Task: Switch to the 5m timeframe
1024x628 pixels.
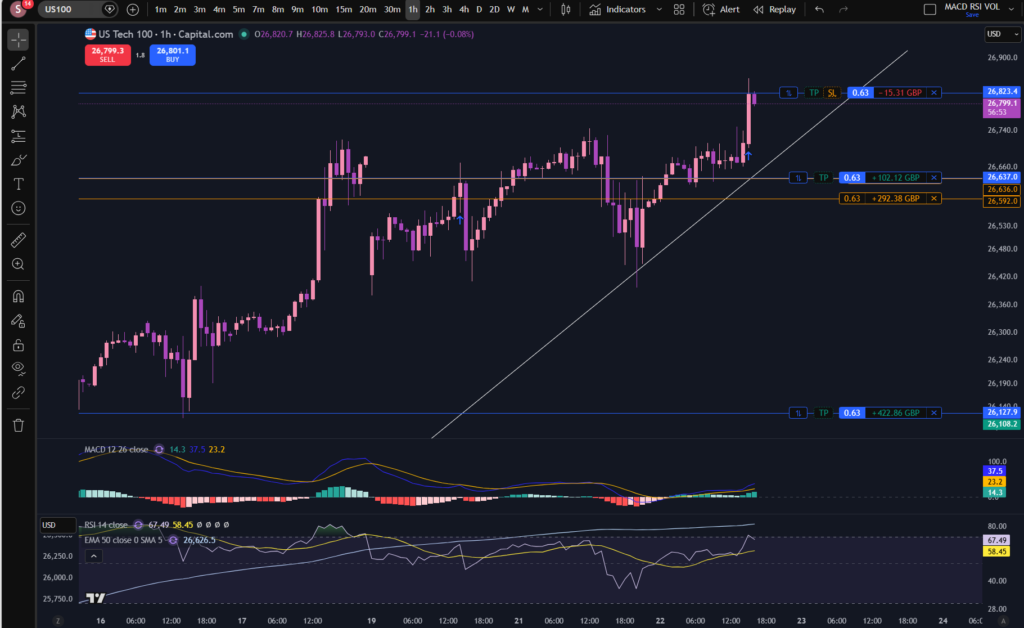Action: tap(238, 10)
